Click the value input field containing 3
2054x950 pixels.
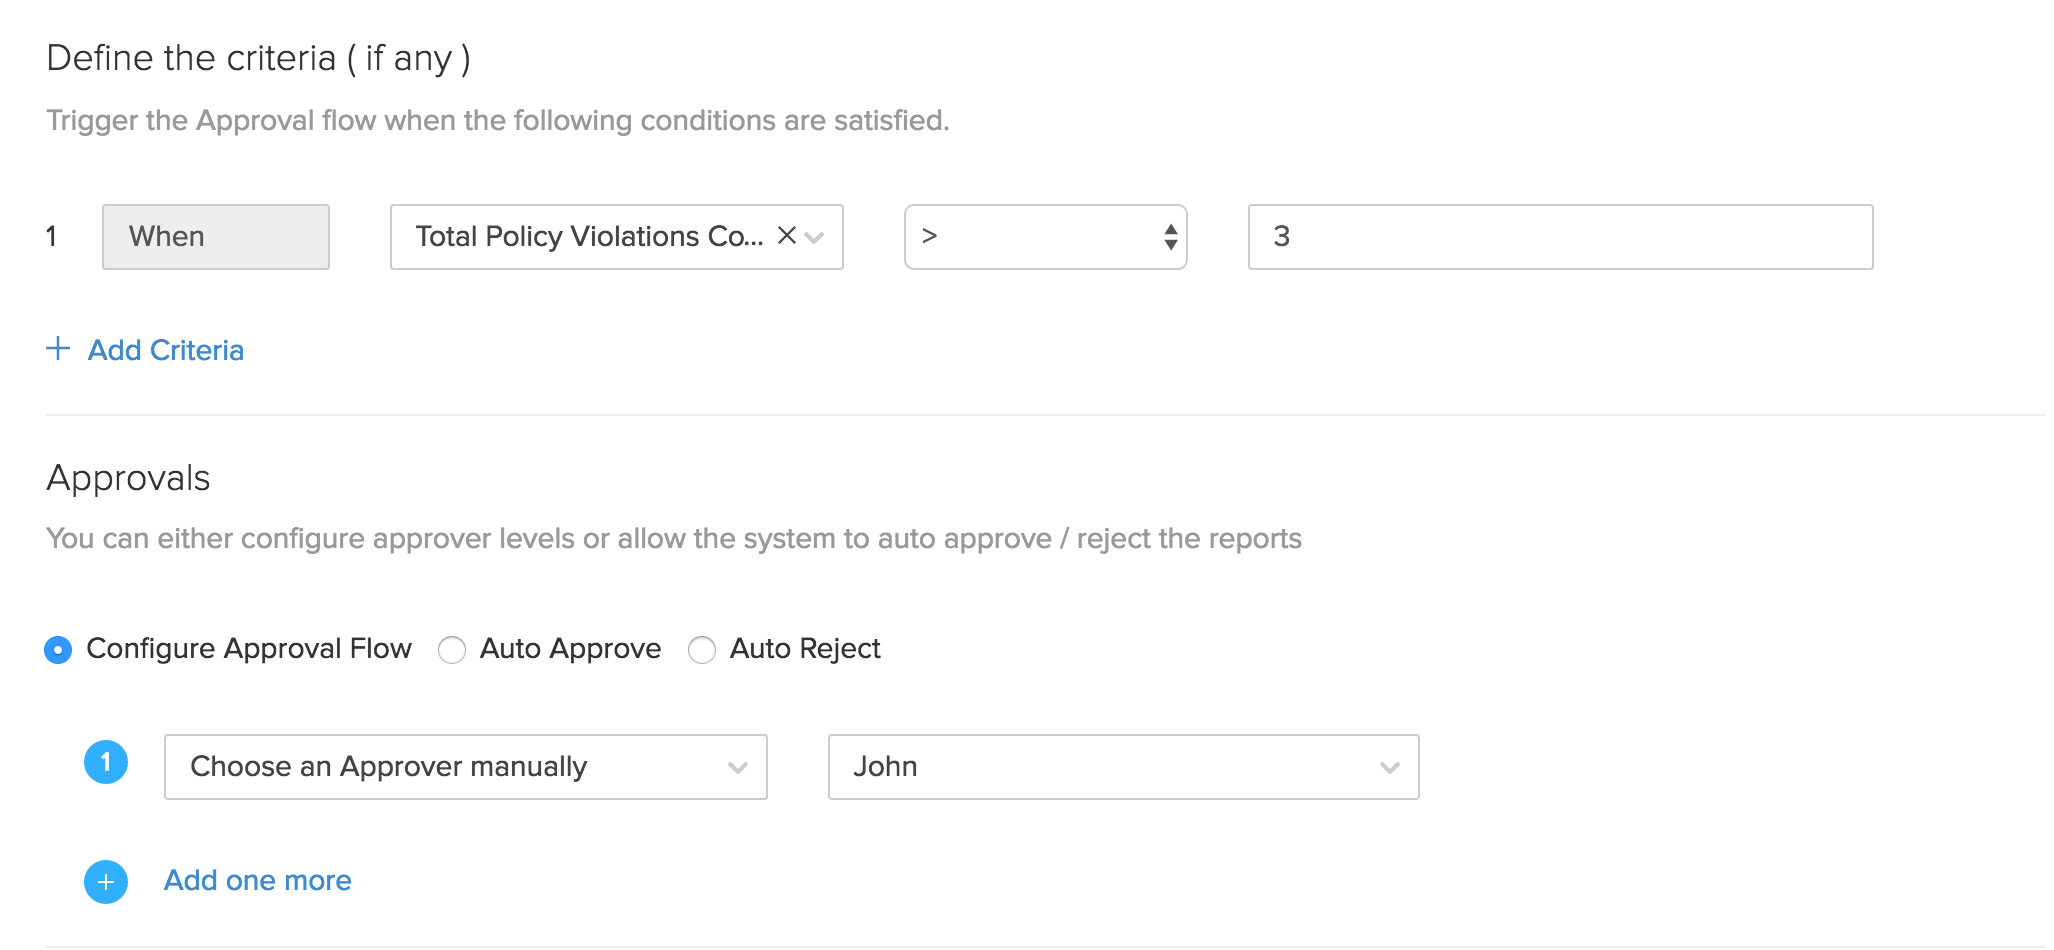(1560, 237)
